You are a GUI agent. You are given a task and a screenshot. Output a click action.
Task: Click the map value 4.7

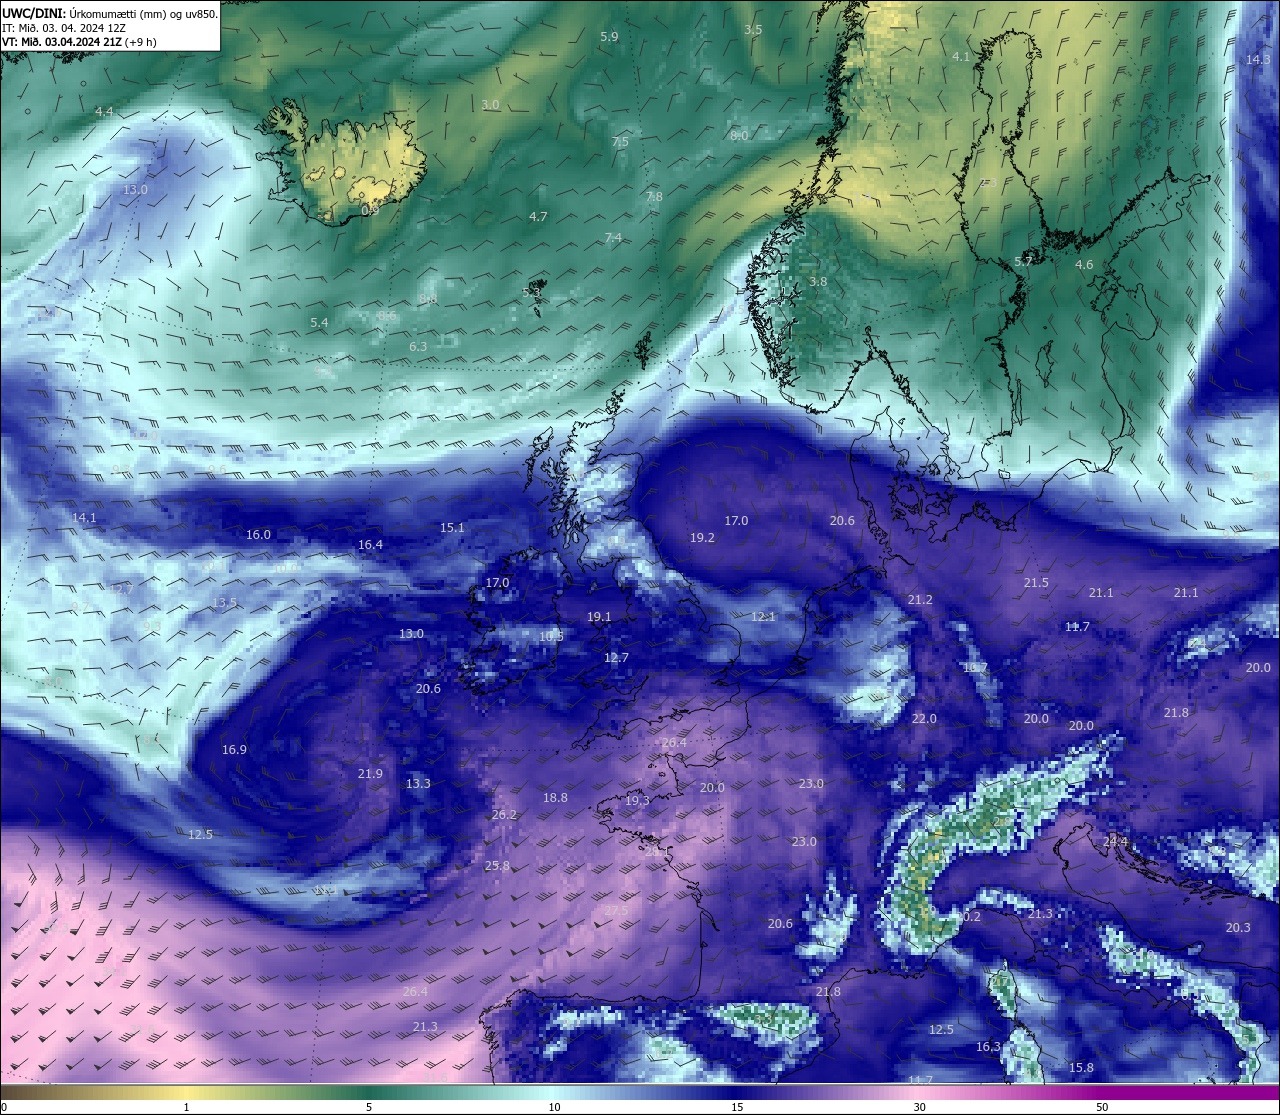click(x=538, y=217)
